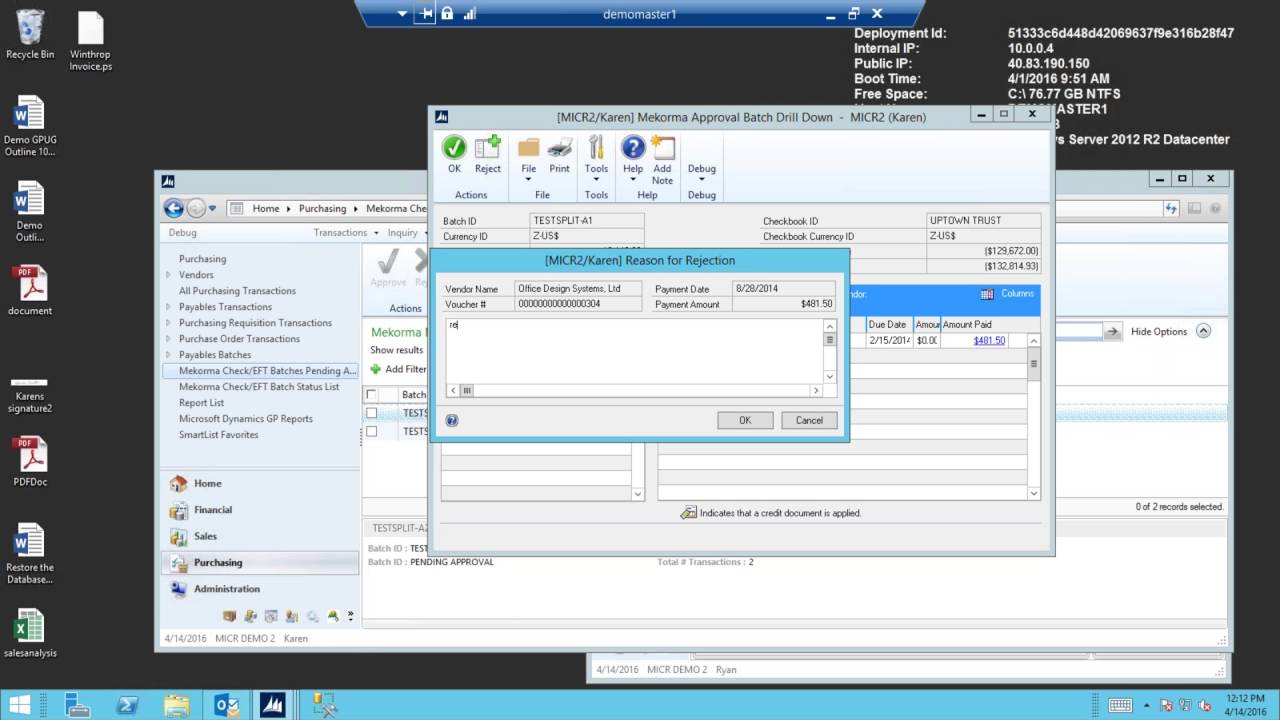Open the Debug dropdown in the Drill Down ribbon
Image resolution: width=1280 pixels, height=720 pixels.
[x=702, y=171]
